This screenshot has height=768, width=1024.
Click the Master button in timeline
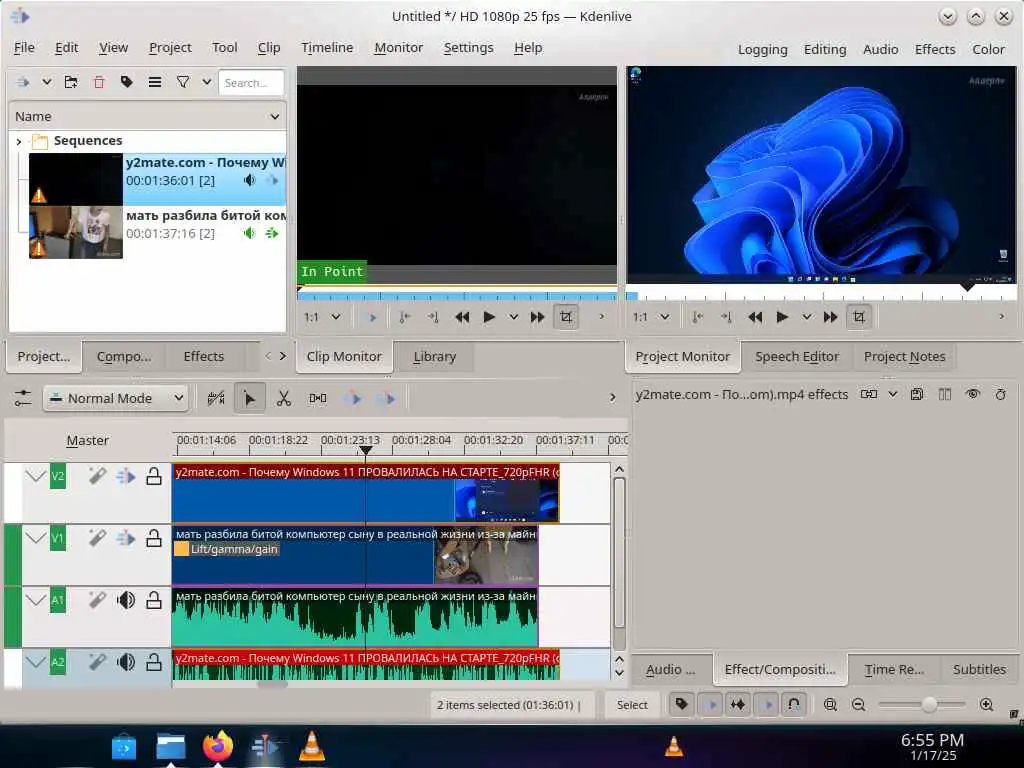88,440
